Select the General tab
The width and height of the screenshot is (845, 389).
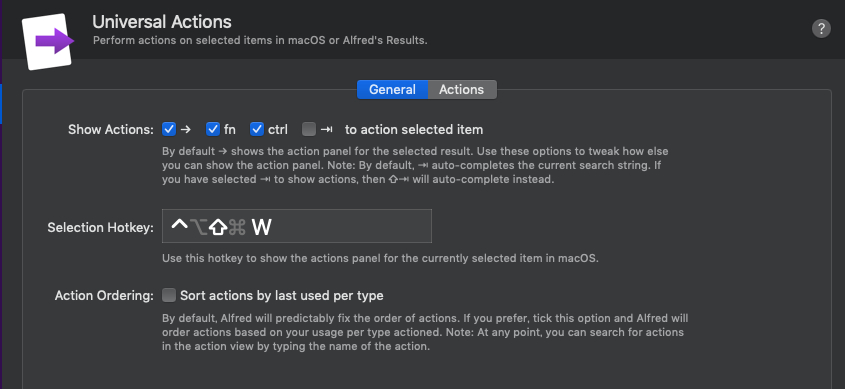click(392, 89)
